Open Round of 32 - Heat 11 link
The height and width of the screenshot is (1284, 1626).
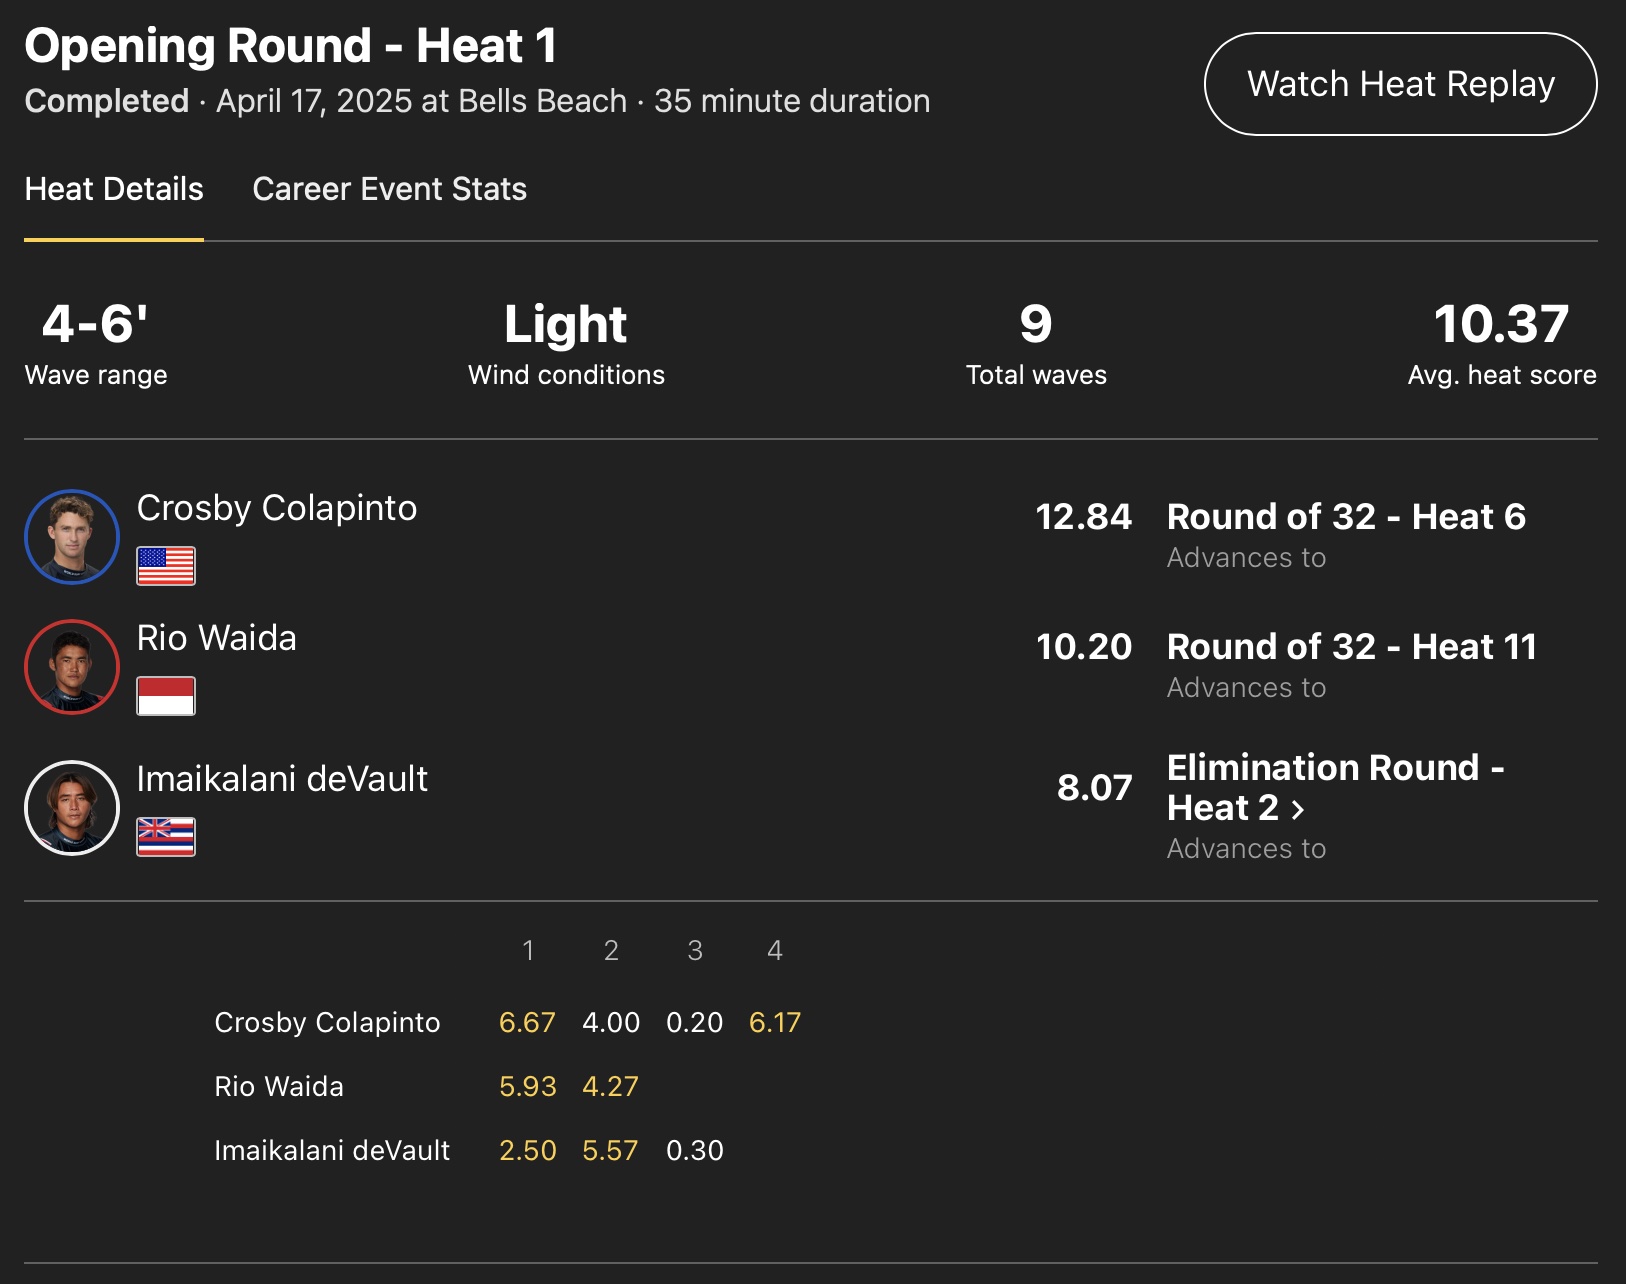pos(1351,647)
